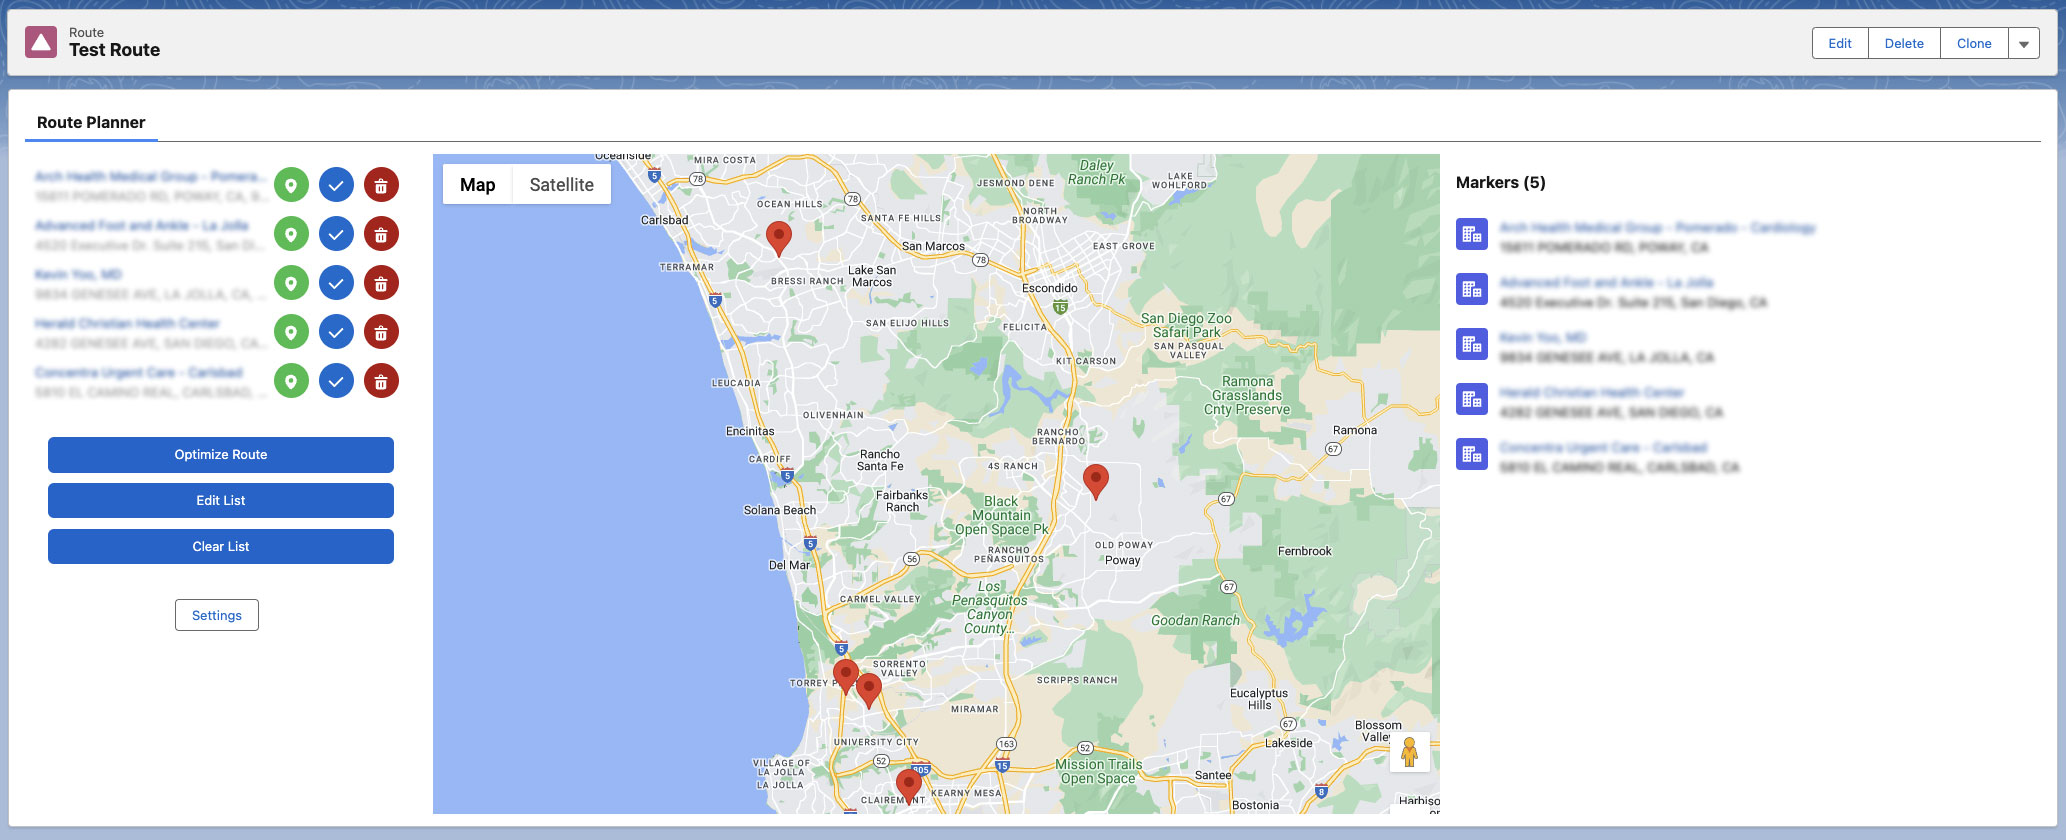Click the Clear List button
2066x840 pixels.
221,547
